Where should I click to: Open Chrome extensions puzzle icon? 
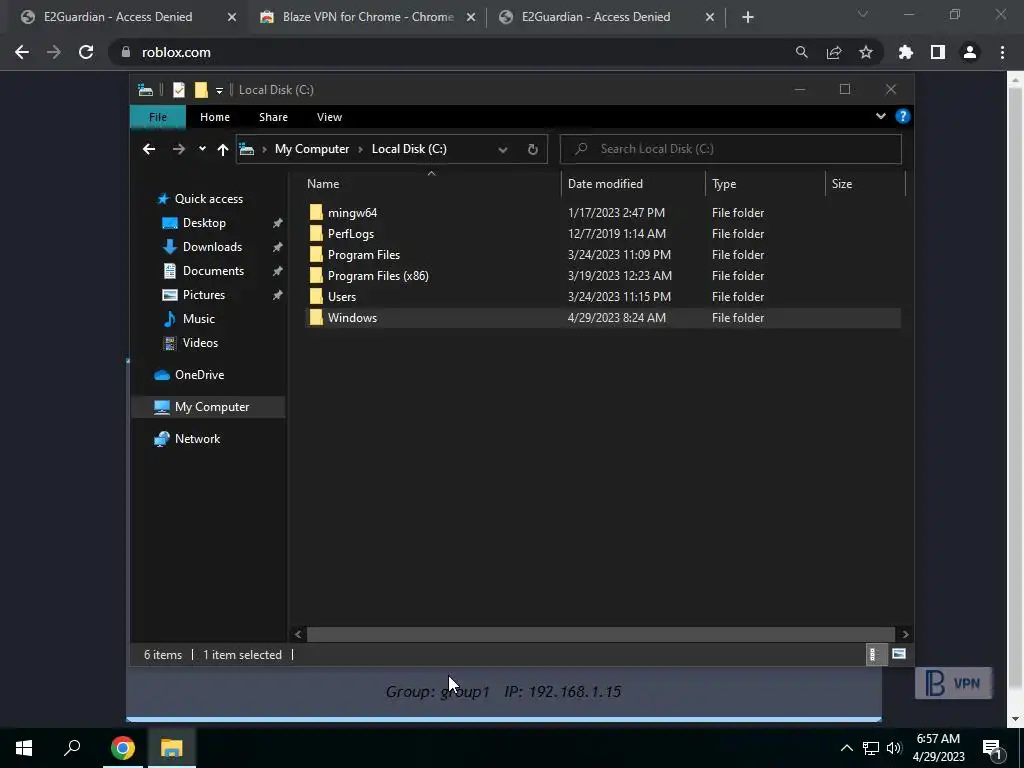tap(905, 52)
